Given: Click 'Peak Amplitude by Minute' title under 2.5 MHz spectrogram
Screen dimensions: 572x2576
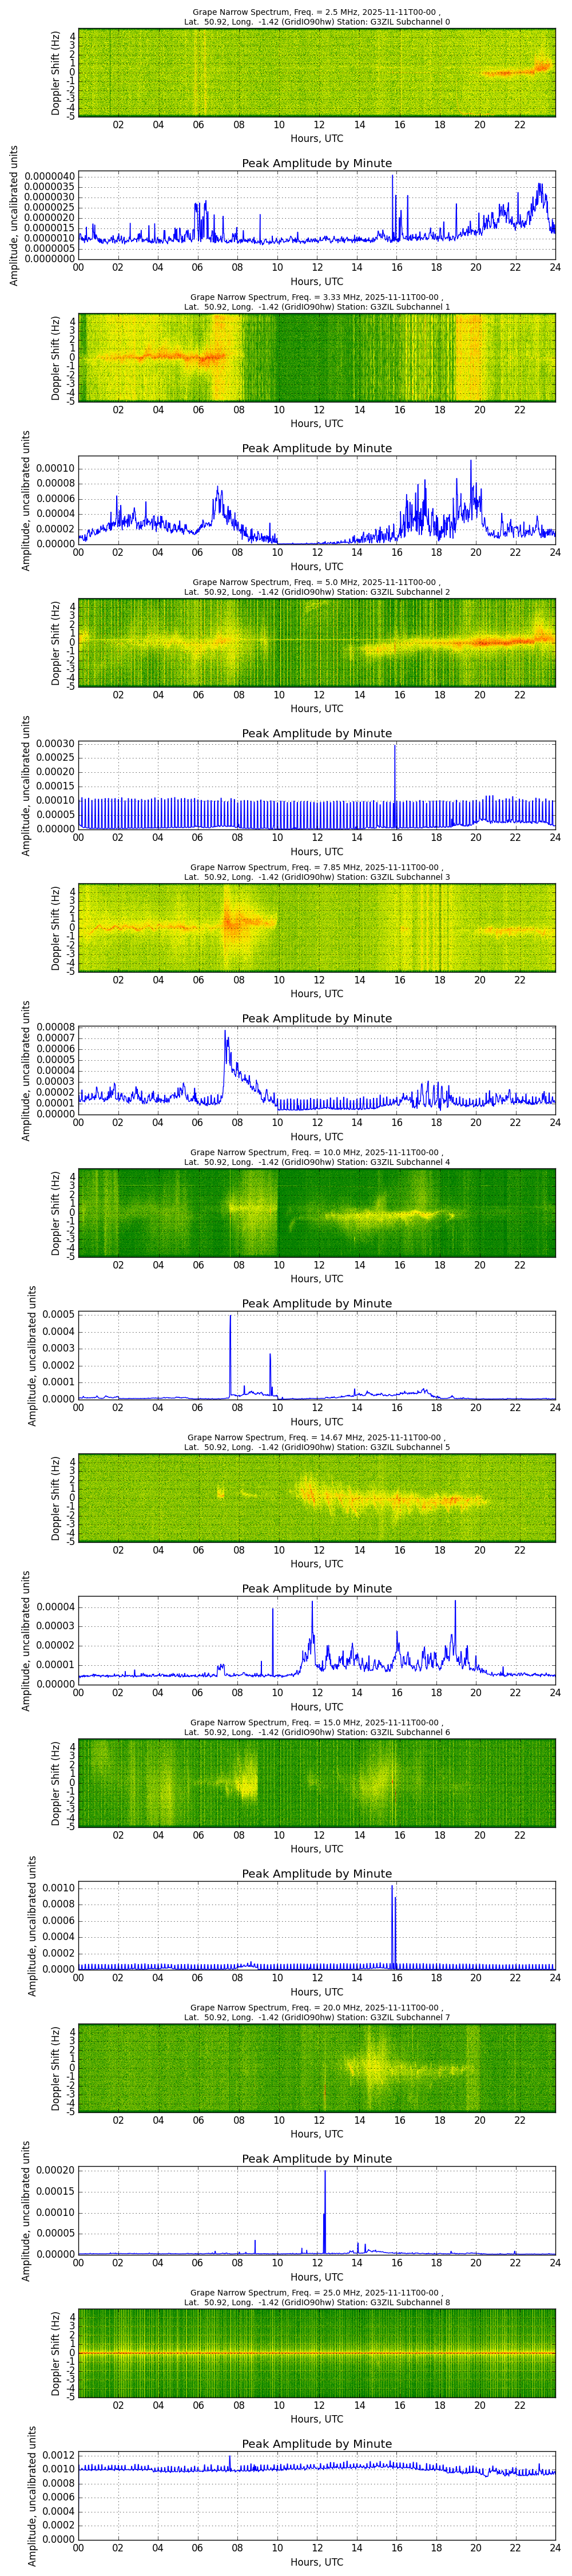Looking at the screenshot, I should pos(317,163).
